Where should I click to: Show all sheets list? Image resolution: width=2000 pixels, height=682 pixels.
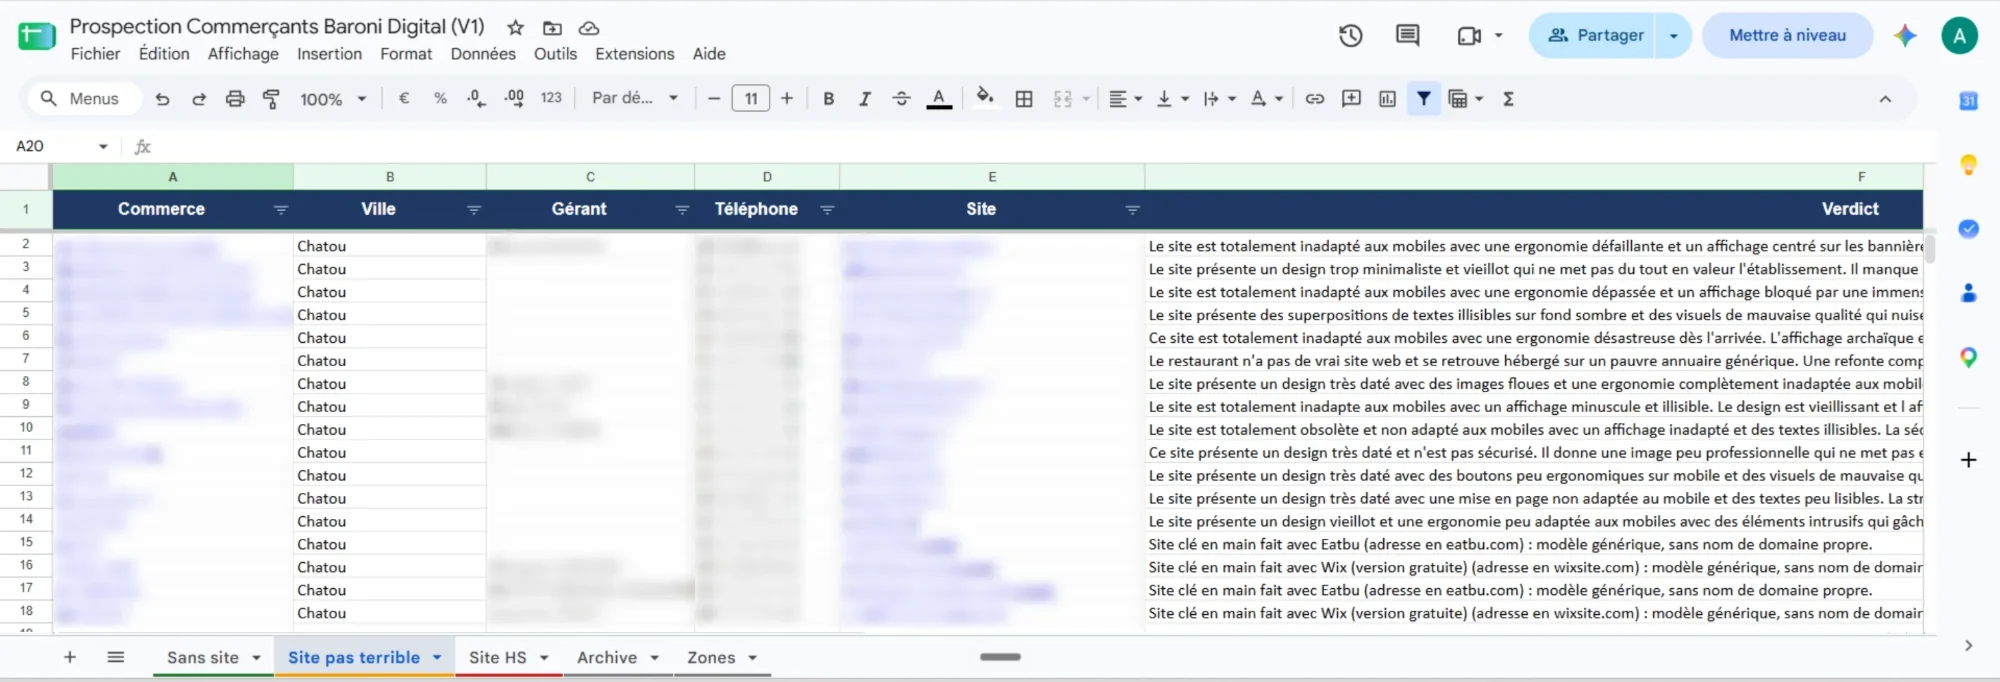click(116, 657)
